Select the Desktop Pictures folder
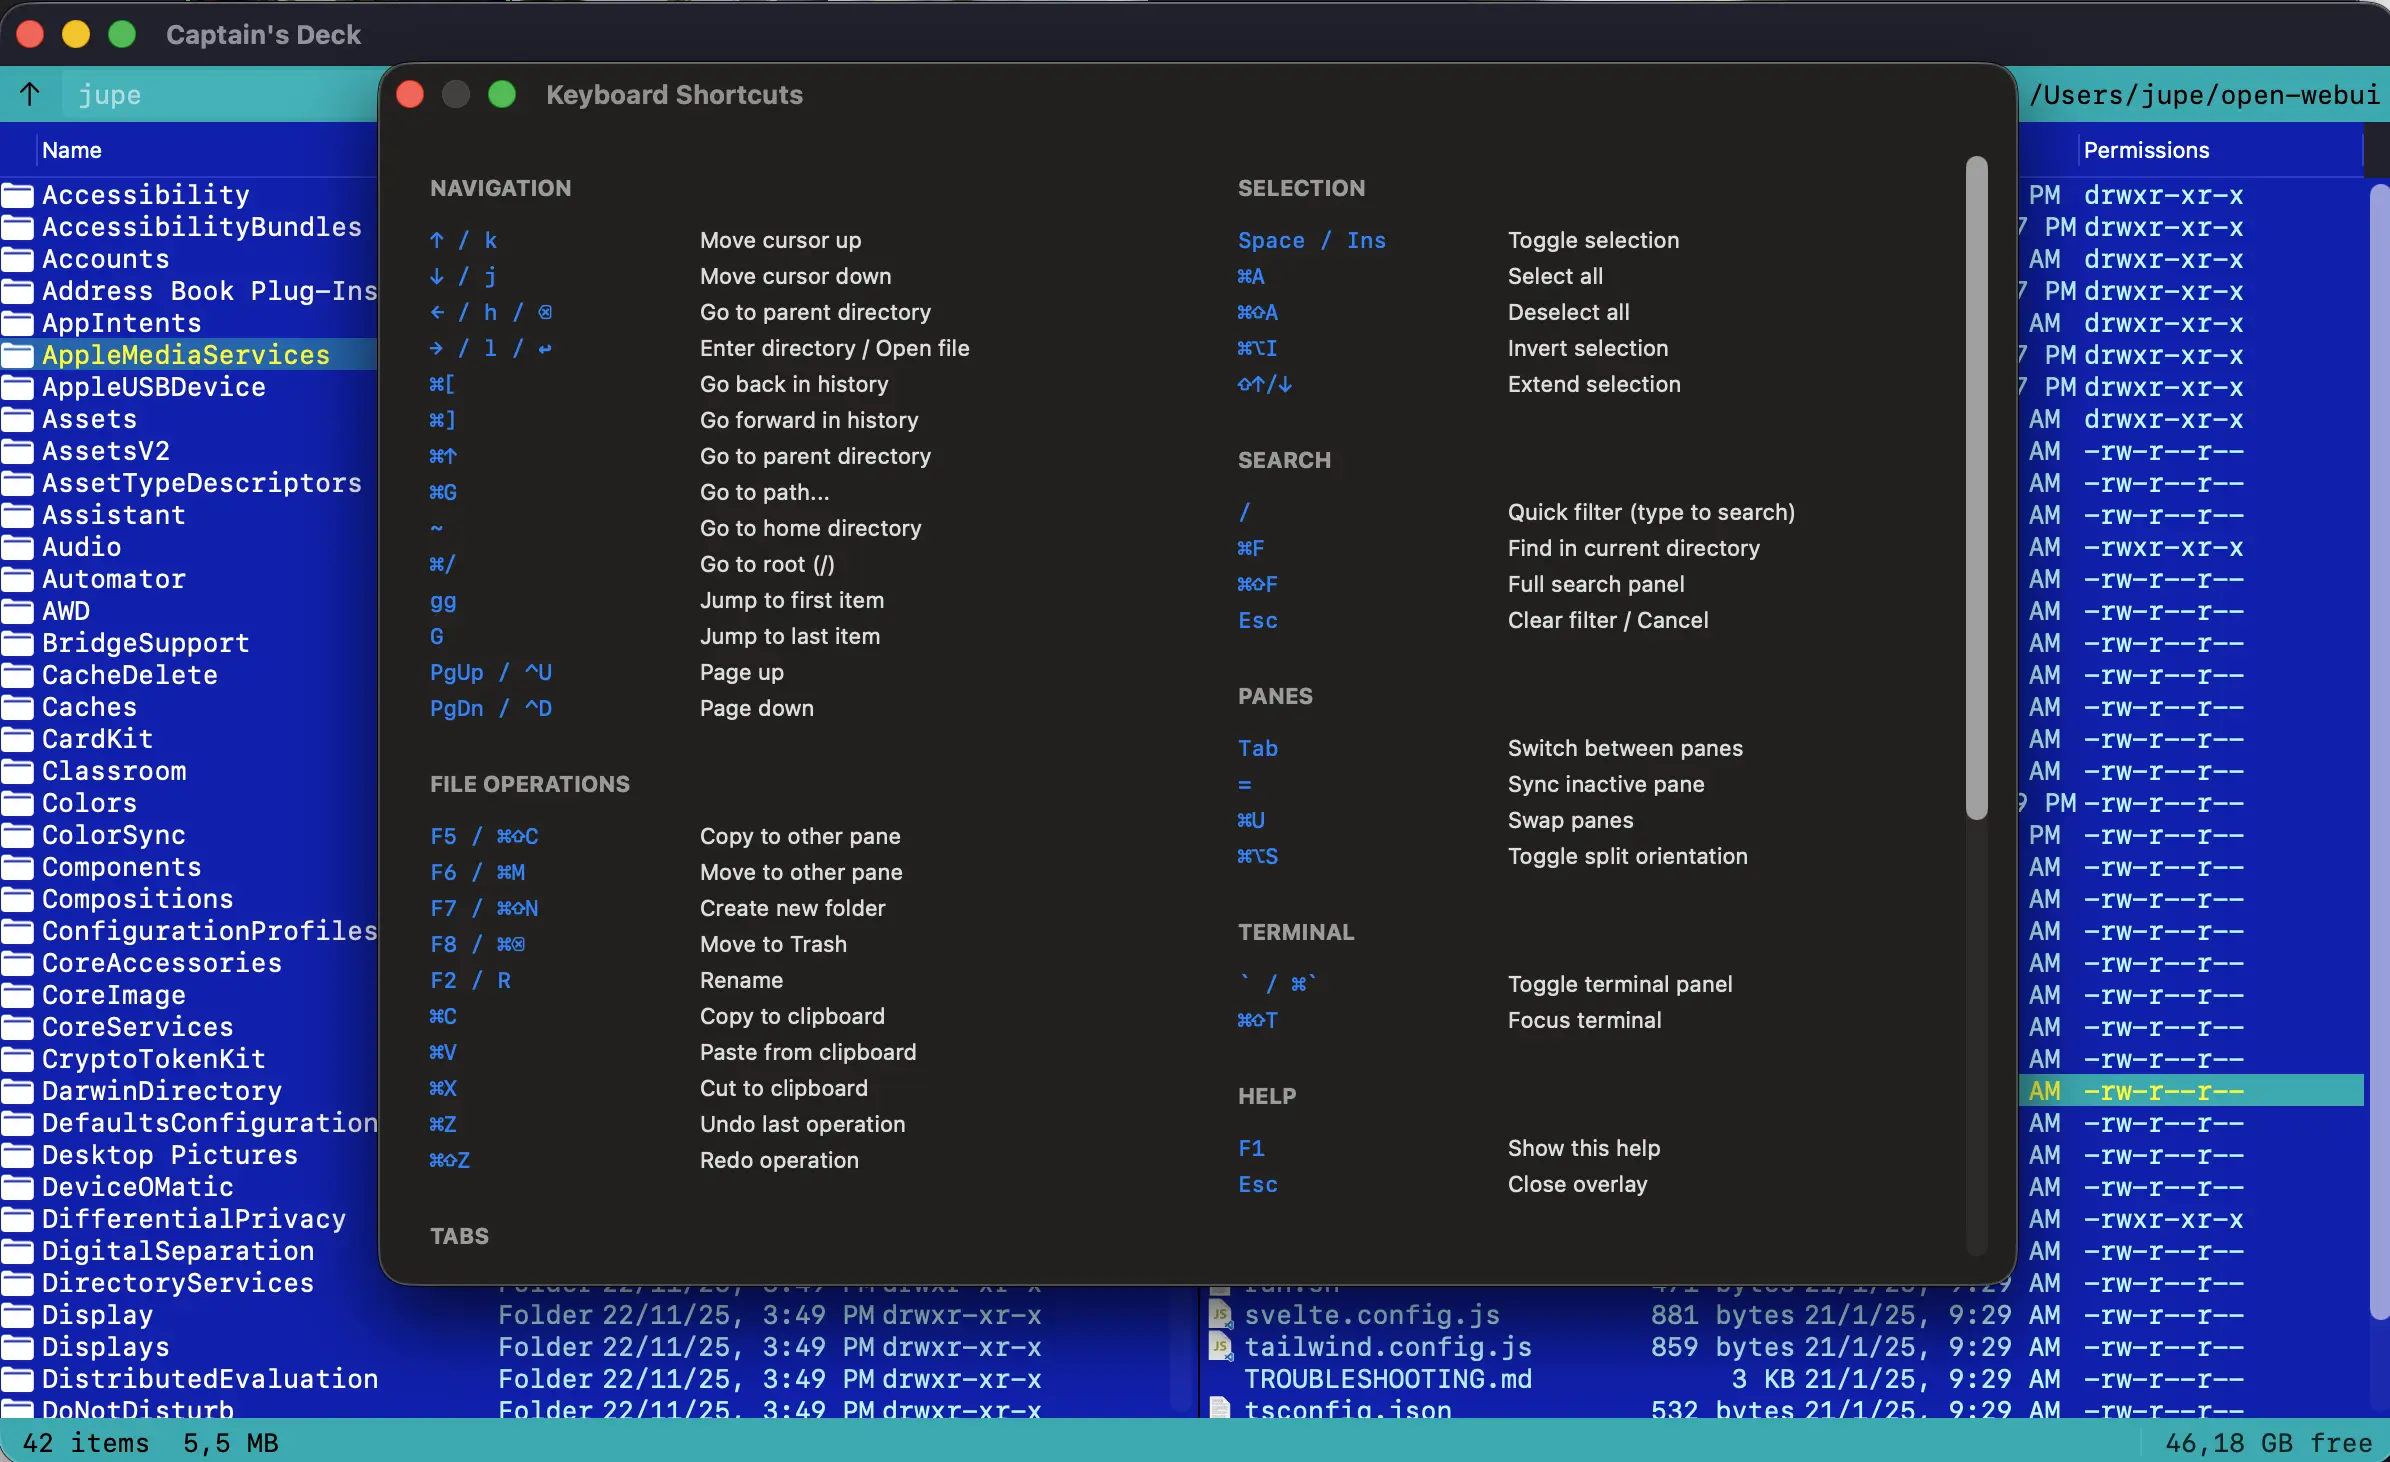 tap(170, 1155)
